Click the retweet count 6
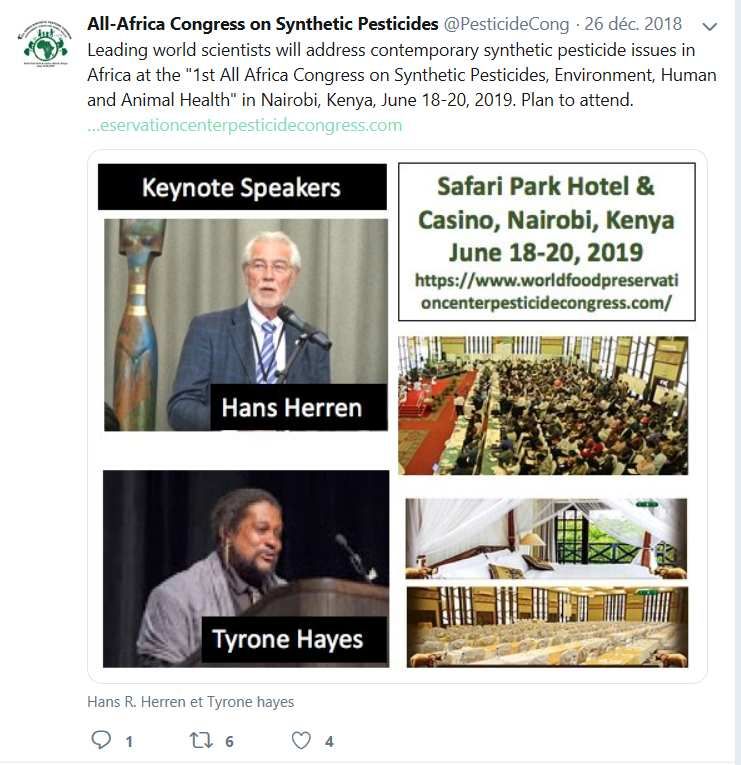The width and height of the screenshot is (741, 765). tap(229, 742)
